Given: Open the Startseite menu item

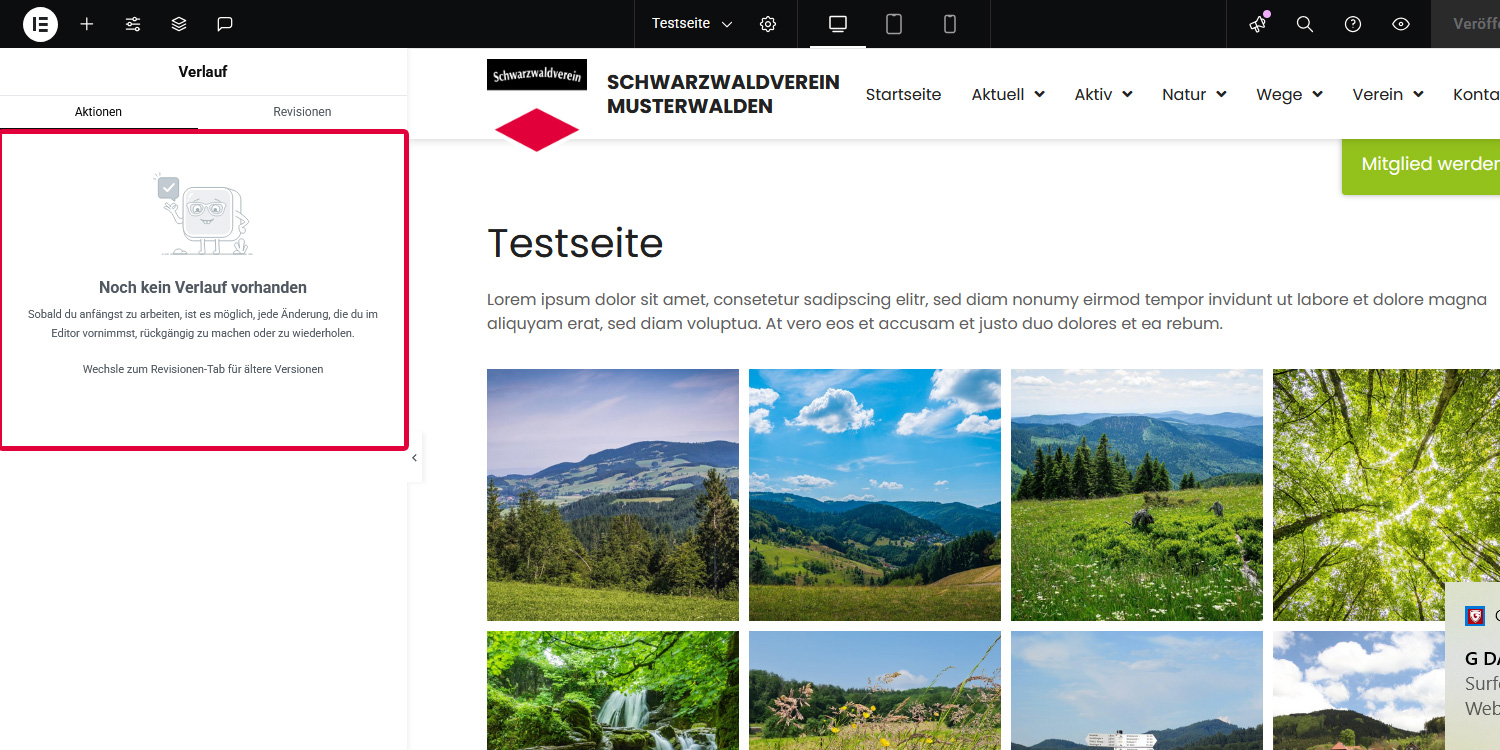Looking at the screenshot, I should [x=903, y=94].
